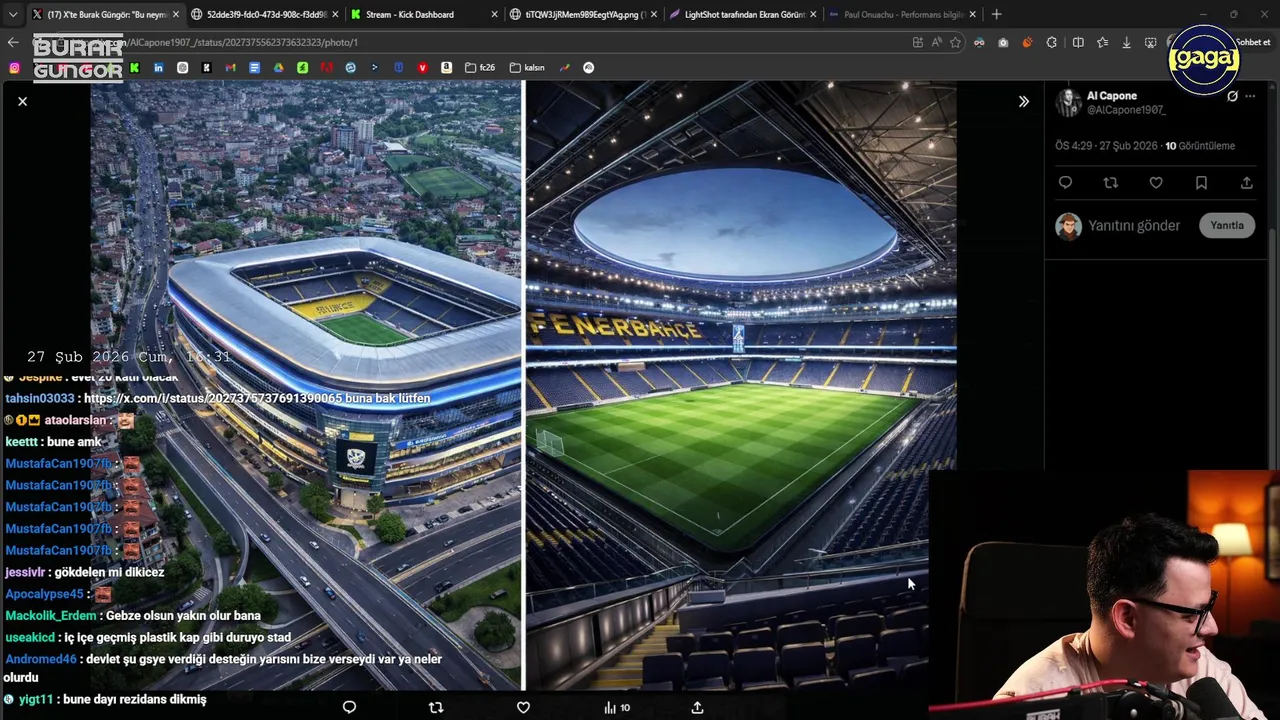Click share icon in the tweet side panel
The width and height of the screenshot is (1280, 720).
[1246, 183]
